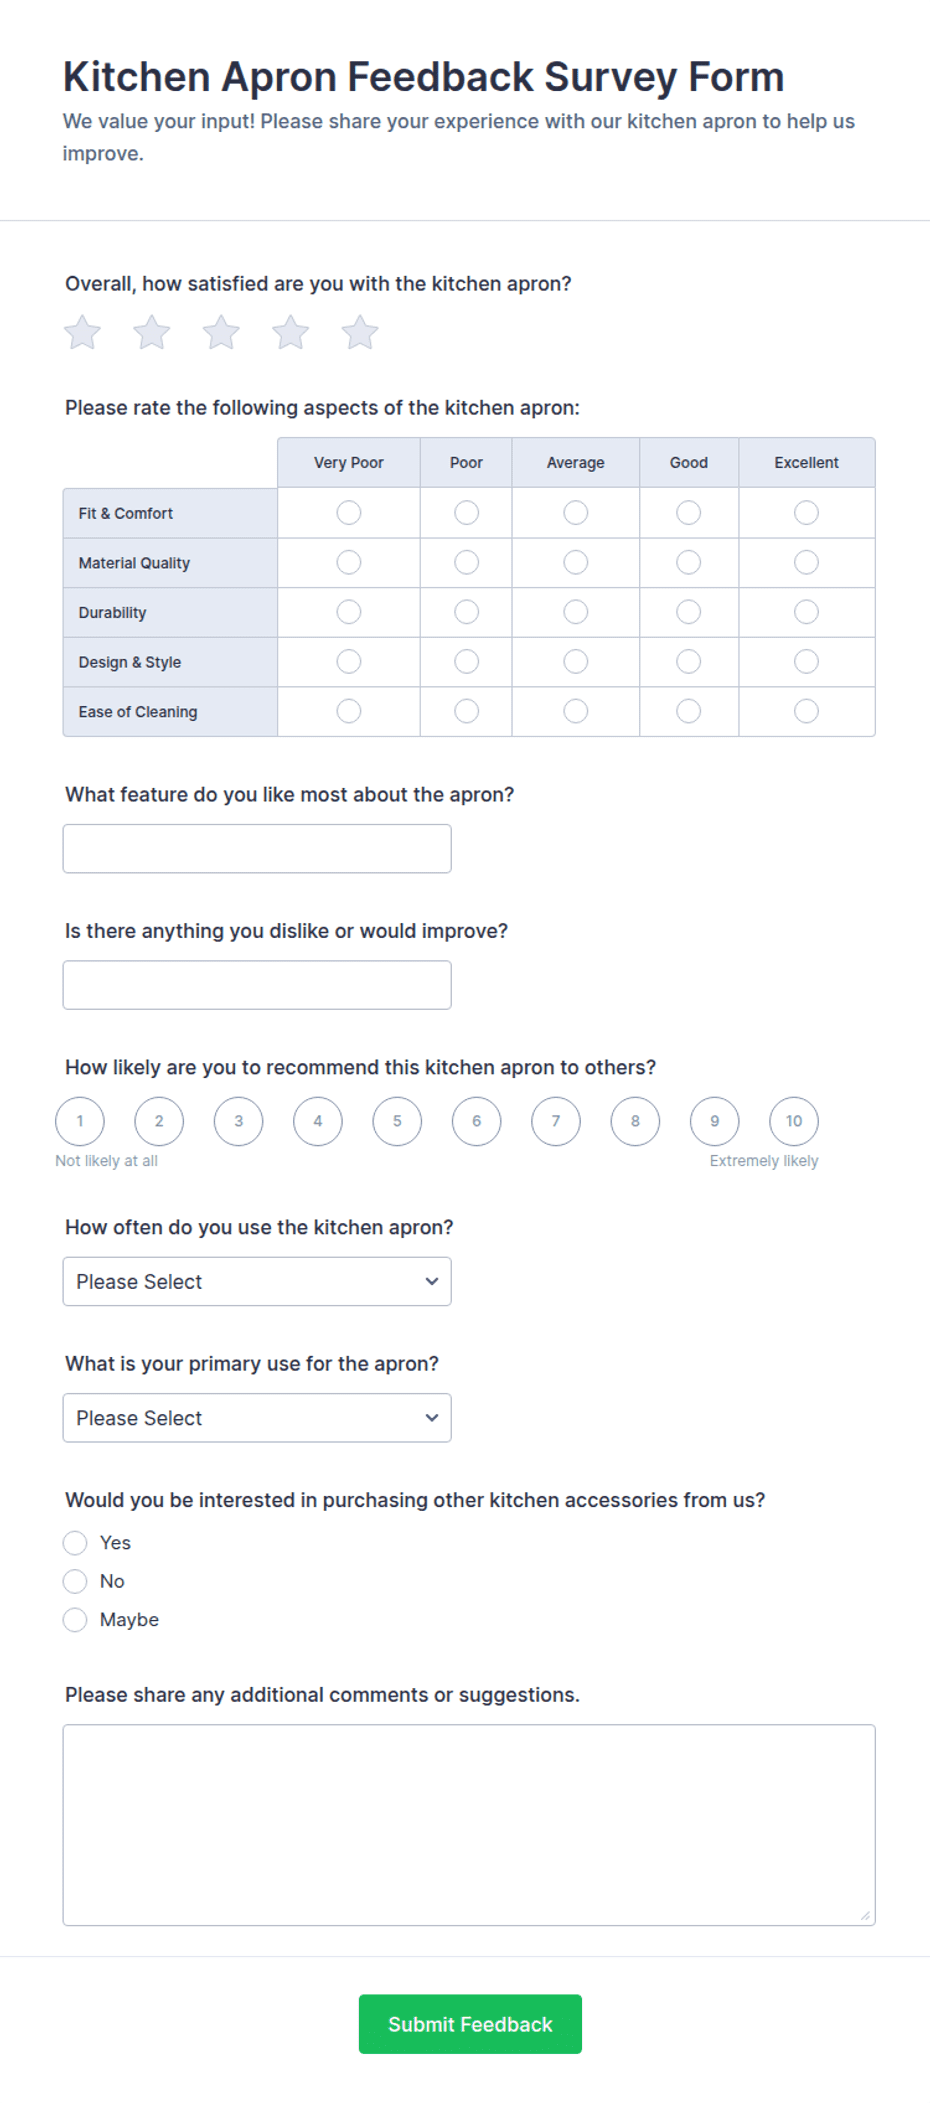Choose recommendation score 1

click(80, 1121)
